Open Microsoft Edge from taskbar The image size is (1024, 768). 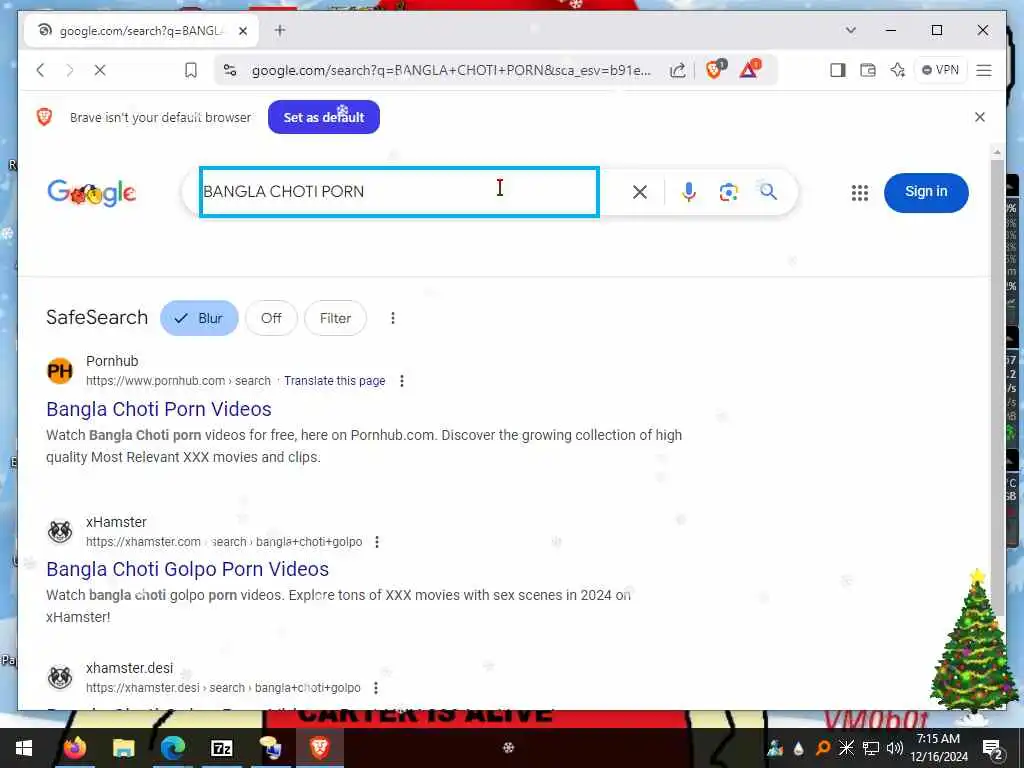point(172,748)
